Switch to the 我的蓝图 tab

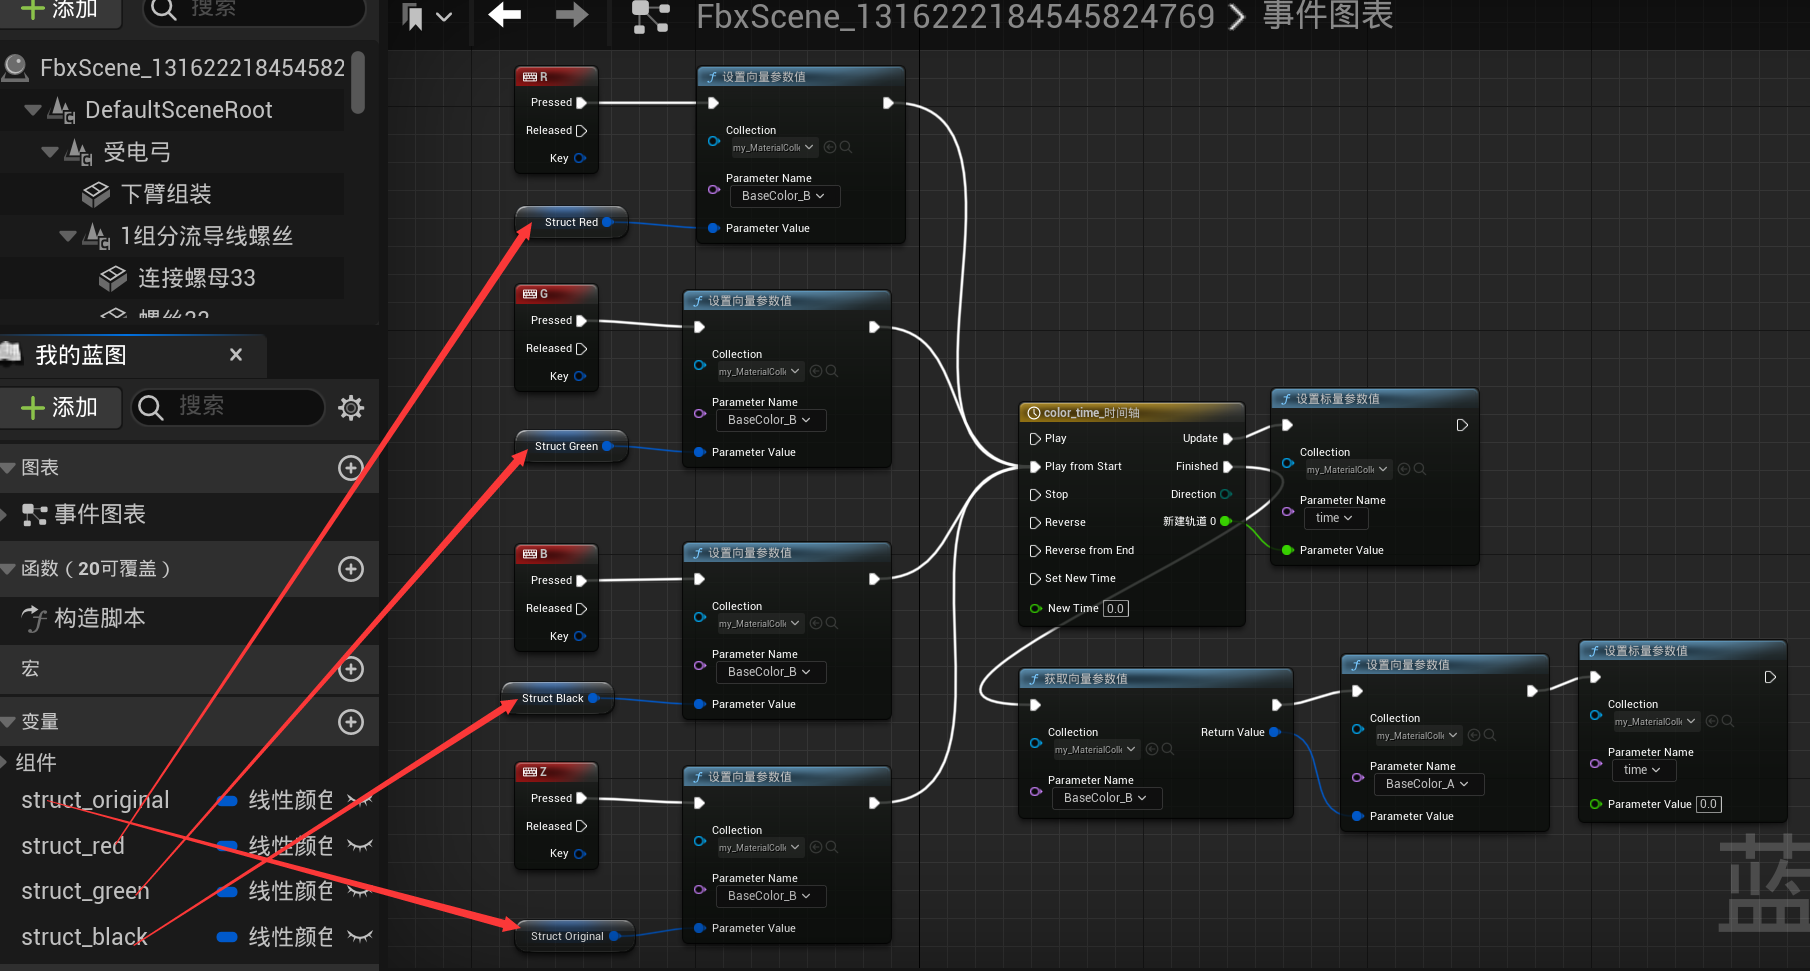click(81, 355)
